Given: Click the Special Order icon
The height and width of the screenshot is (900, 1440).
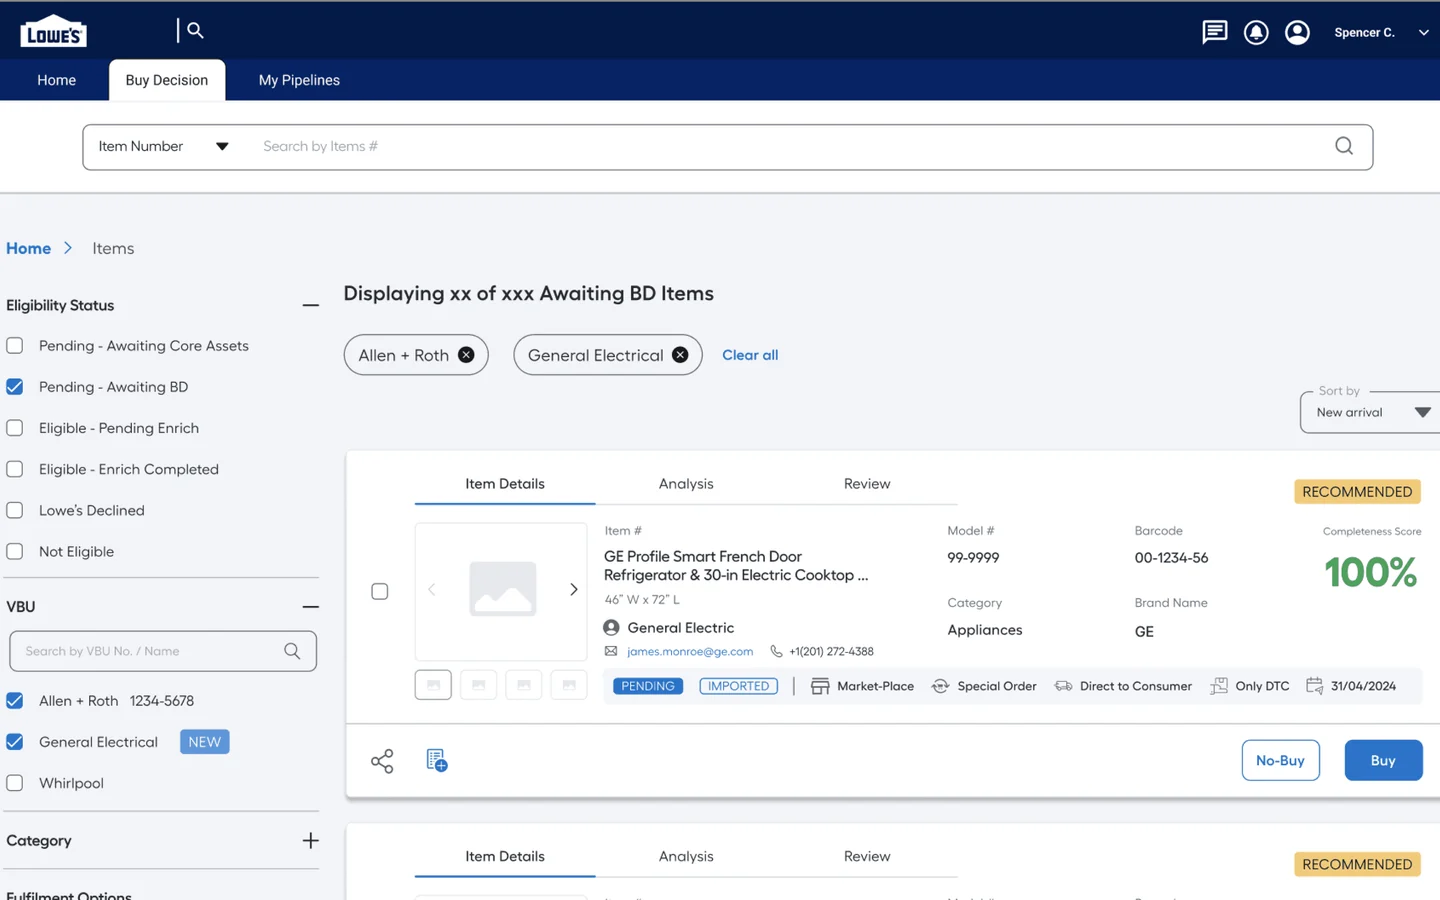Looking at the screenshot, I should click(x=940, y=686).
